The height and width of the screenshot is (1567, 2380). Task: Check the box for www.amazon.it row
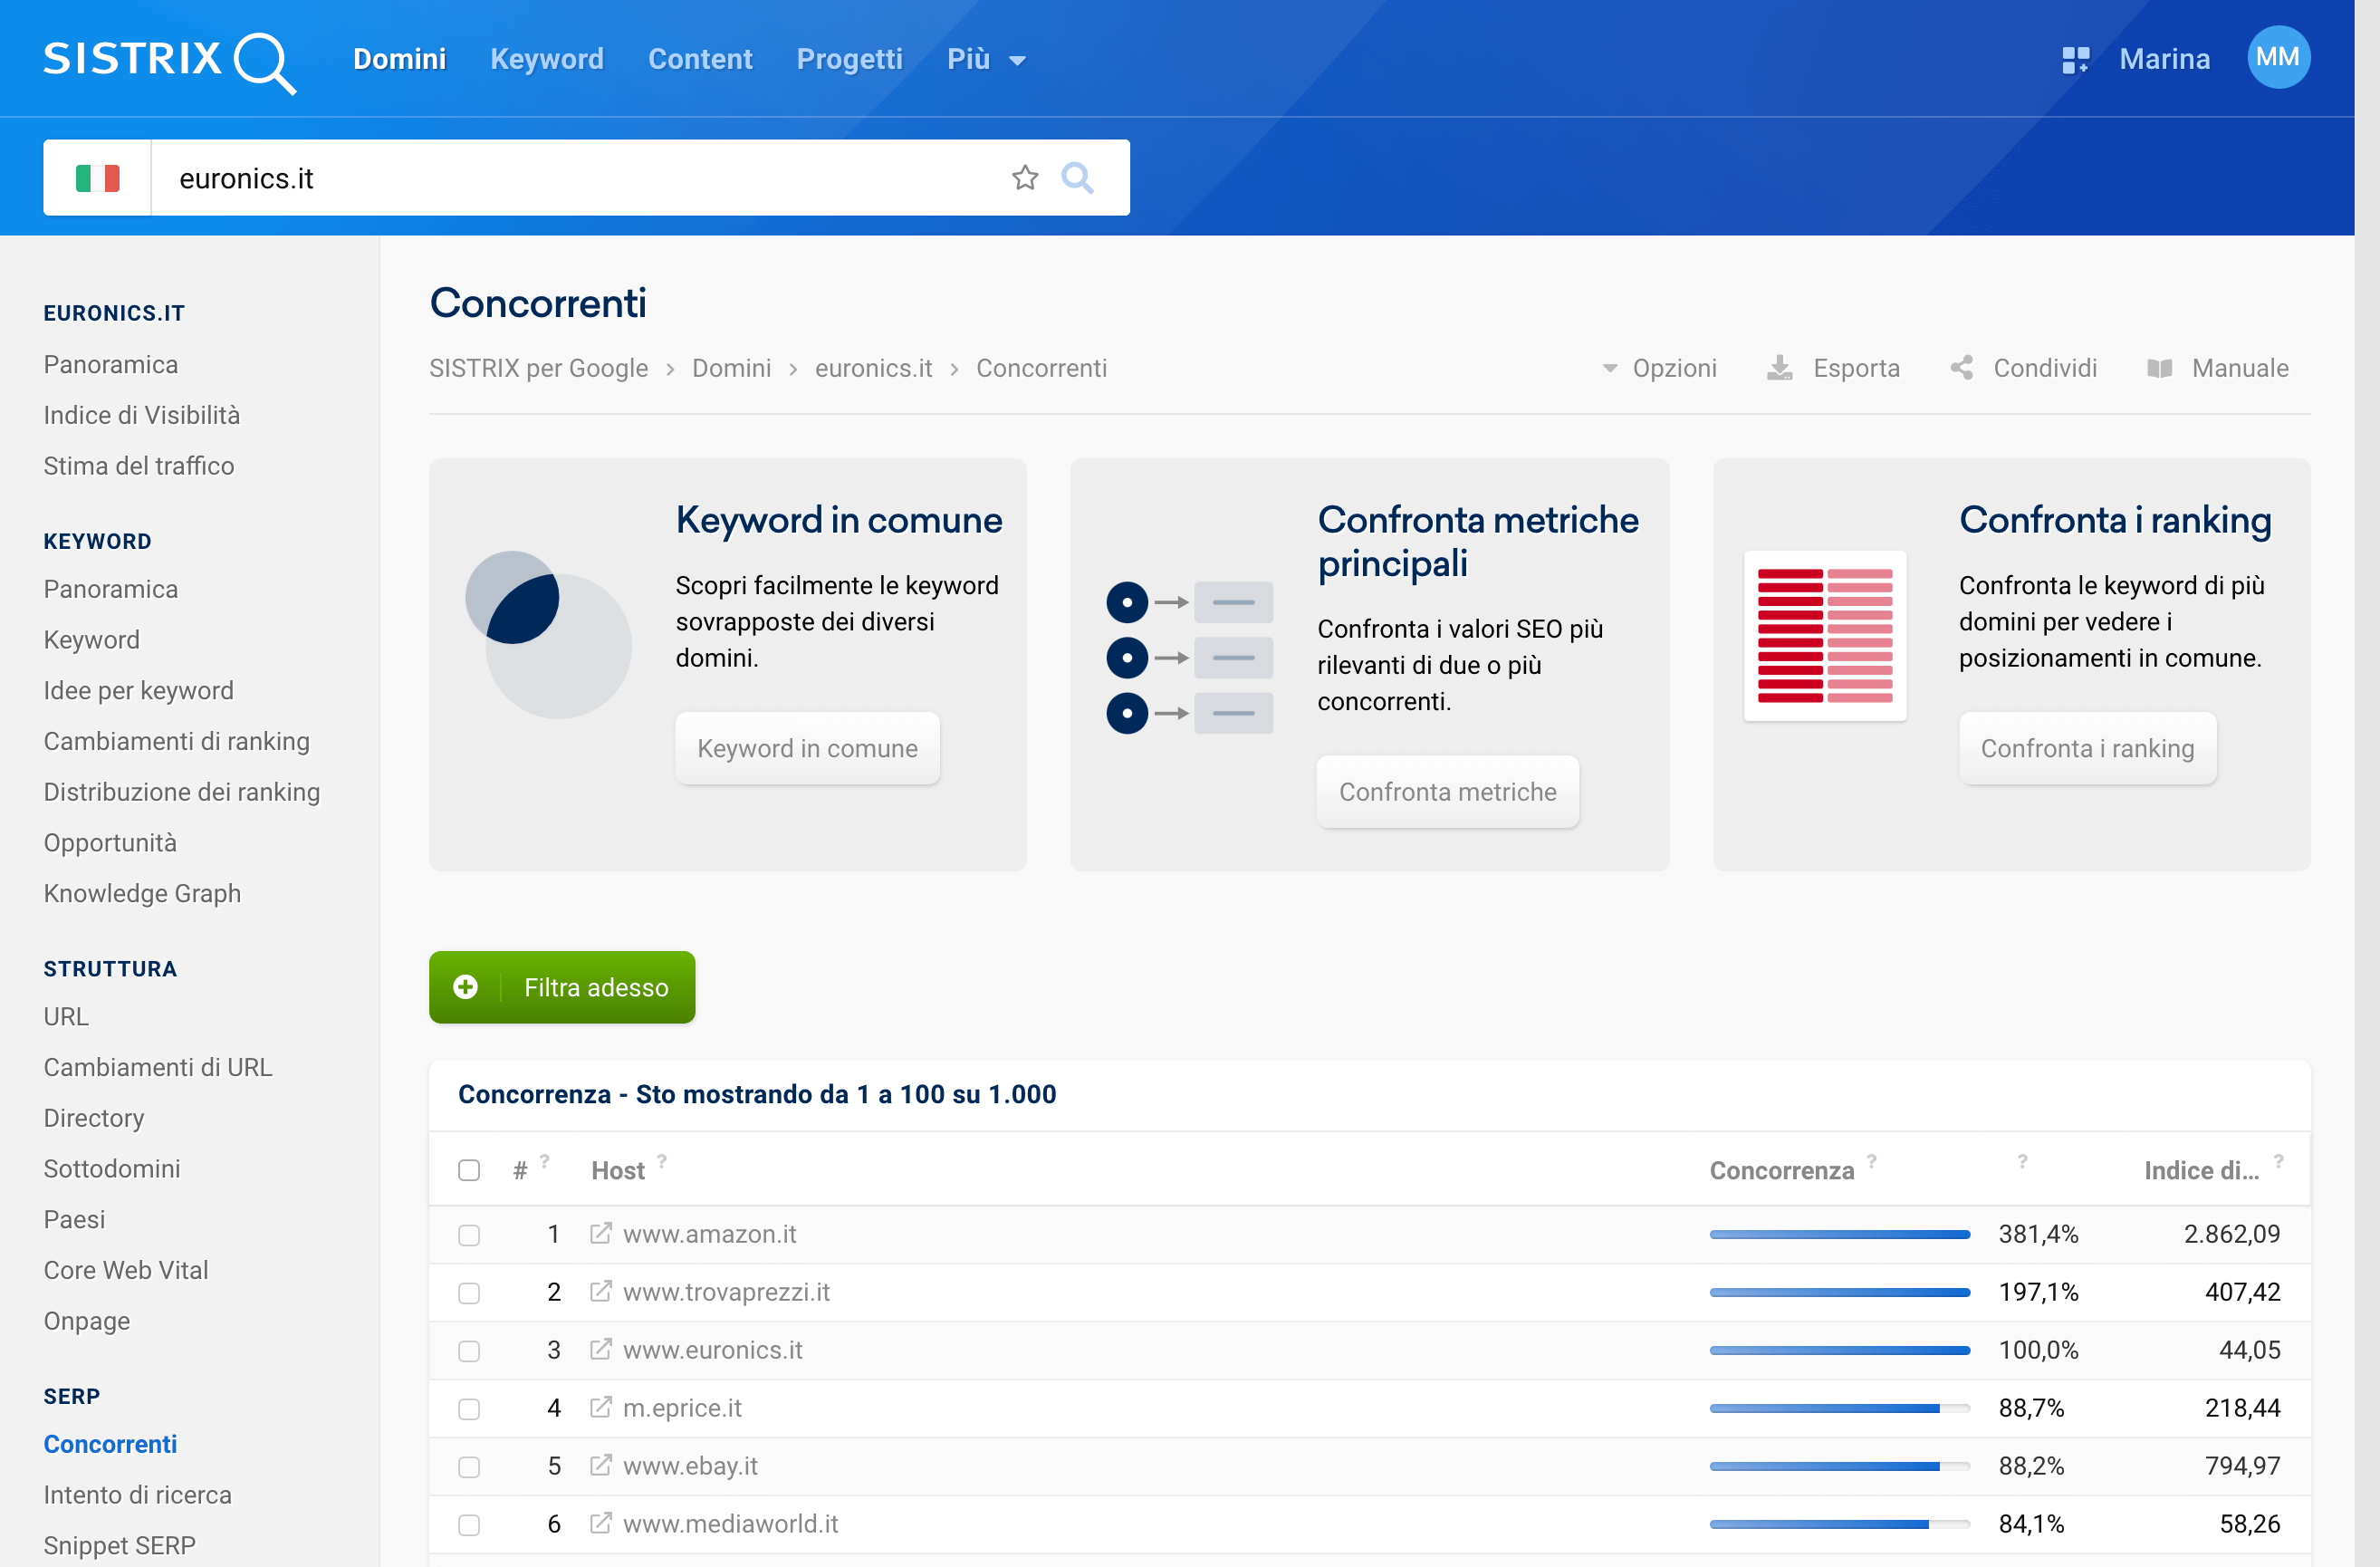469,1235
